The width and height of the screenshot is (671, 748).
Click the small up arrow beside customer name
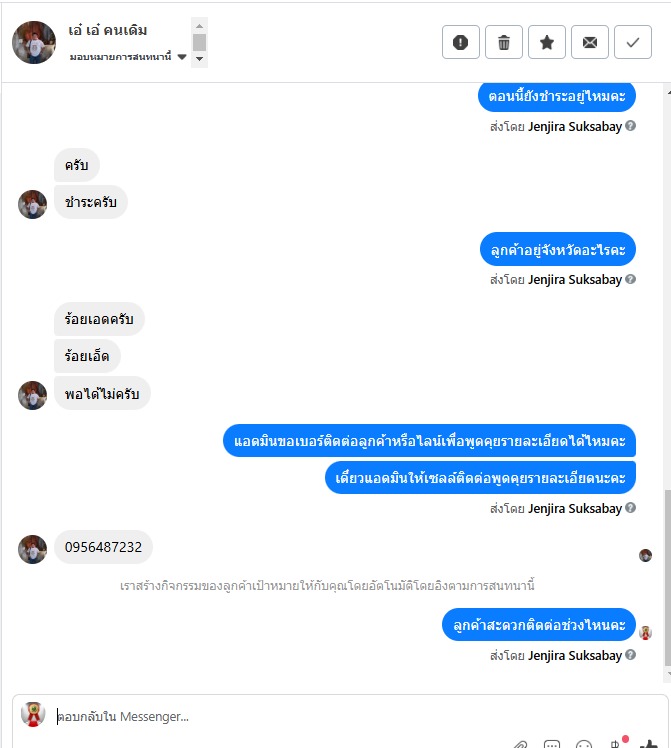click(x=199, y=26)
